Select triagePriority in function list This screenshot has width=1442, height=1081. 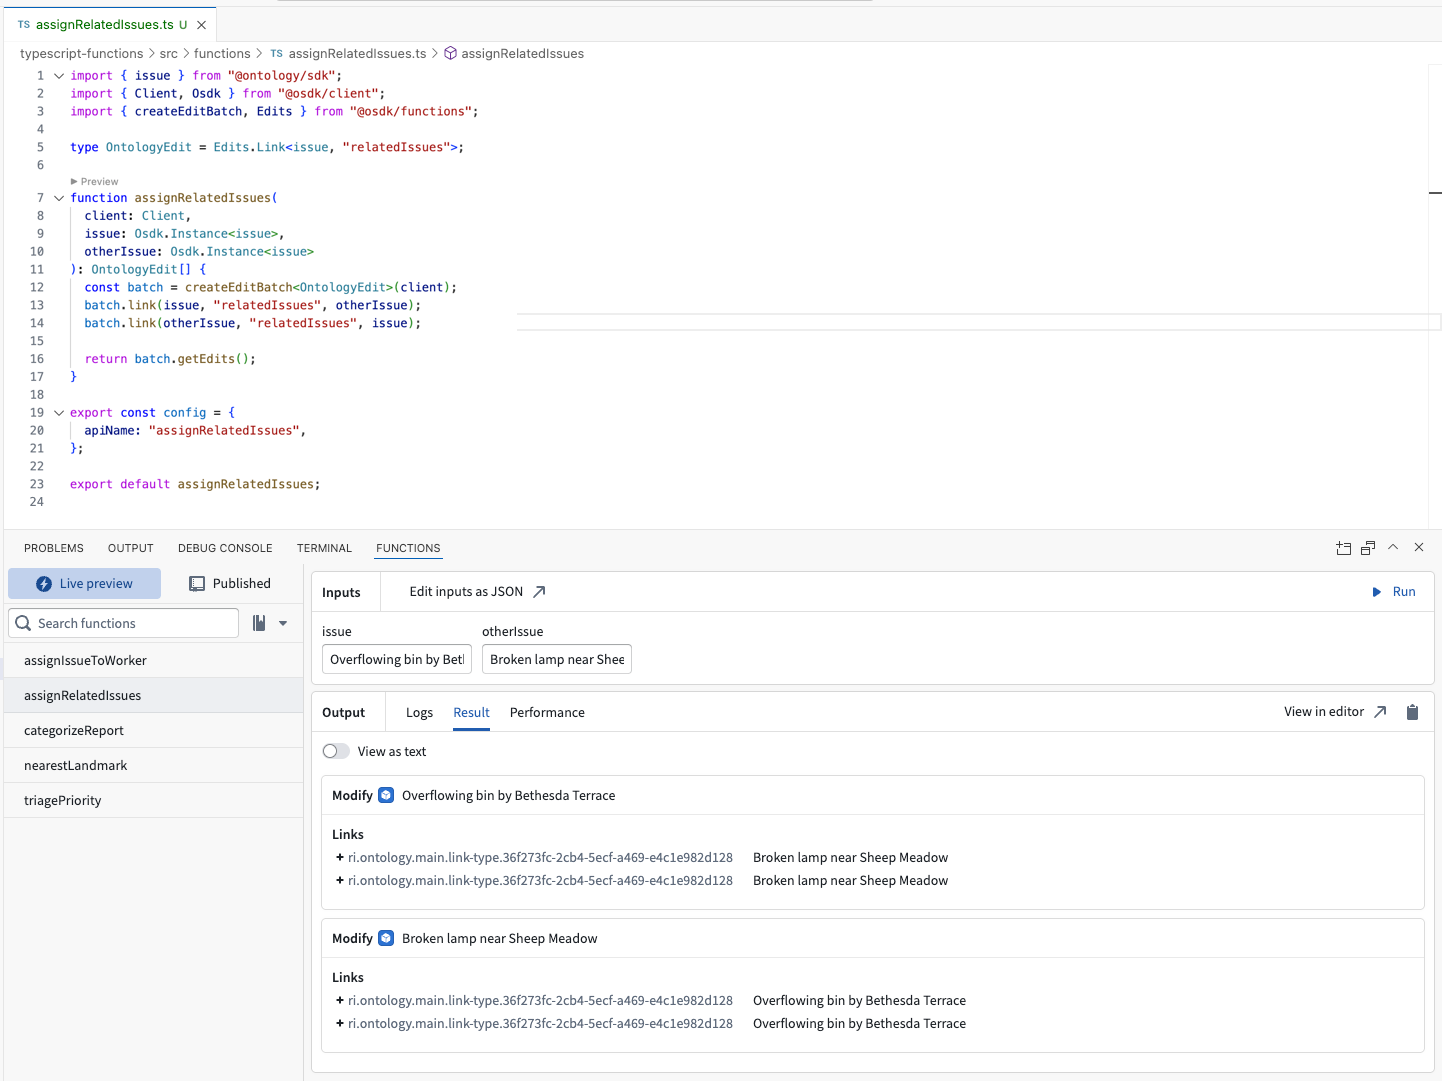(154, 801)
